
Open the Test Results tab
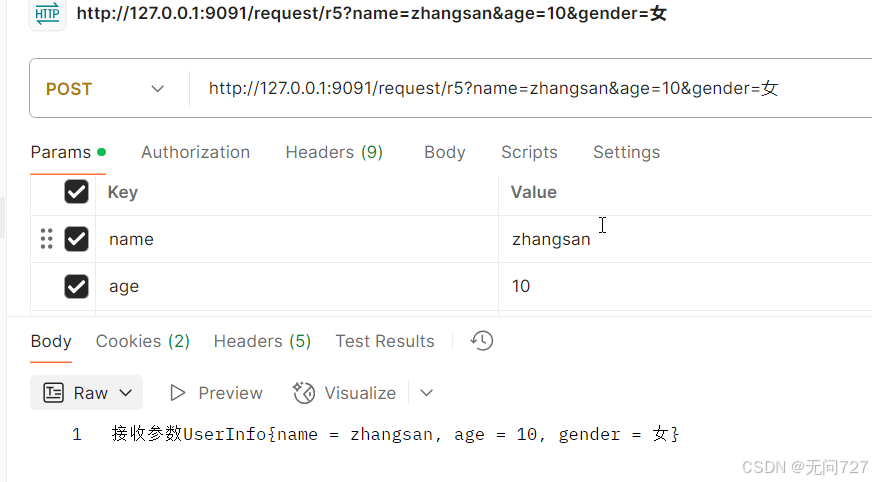click(x=385, y=341)
